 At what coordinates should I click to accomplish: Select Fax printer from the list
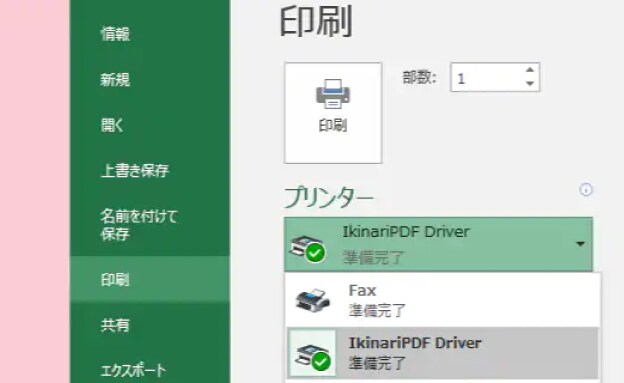point(443,300)
